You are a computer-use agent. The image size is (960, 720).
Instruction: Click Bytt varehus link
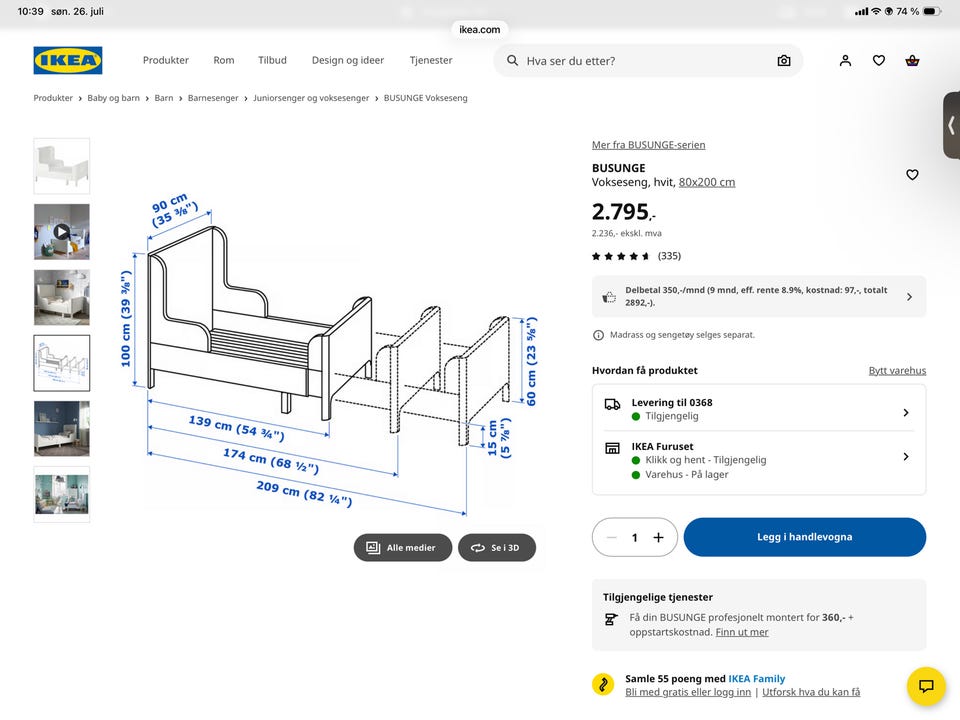pyautogui.click(x=897, y=370)
